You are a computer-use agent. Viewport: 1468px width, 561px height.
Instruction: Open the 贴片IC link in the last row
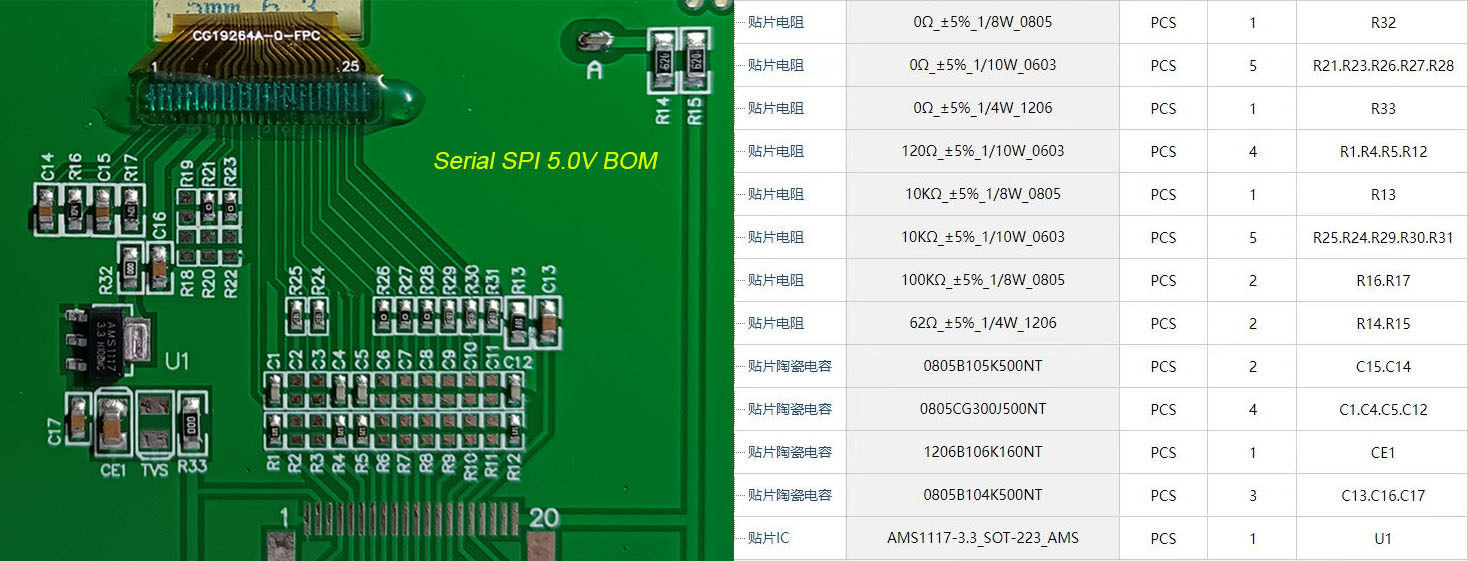[768, 538]
